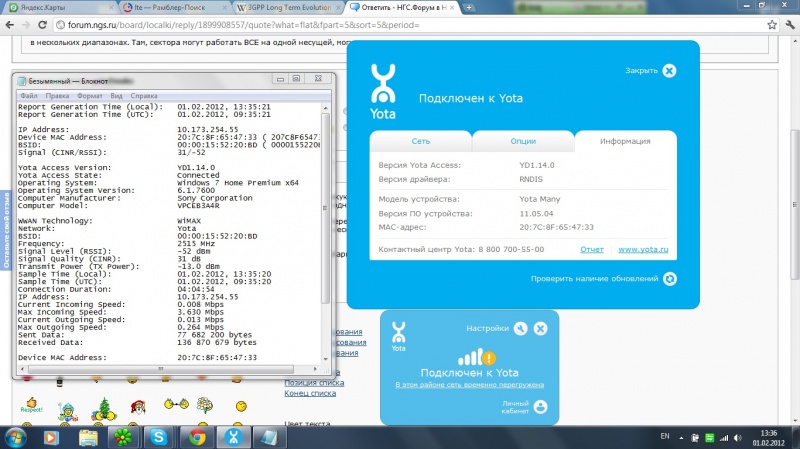Go back with the browser back arrow

point(10,24)
